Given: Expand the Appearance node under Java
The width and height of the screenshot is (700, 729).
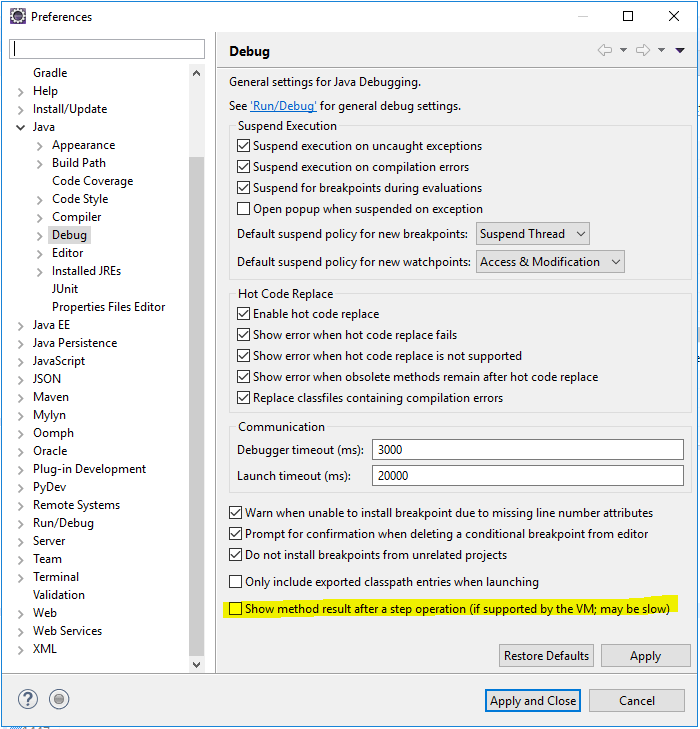Looking at the screenshot, I should (40, 146).
